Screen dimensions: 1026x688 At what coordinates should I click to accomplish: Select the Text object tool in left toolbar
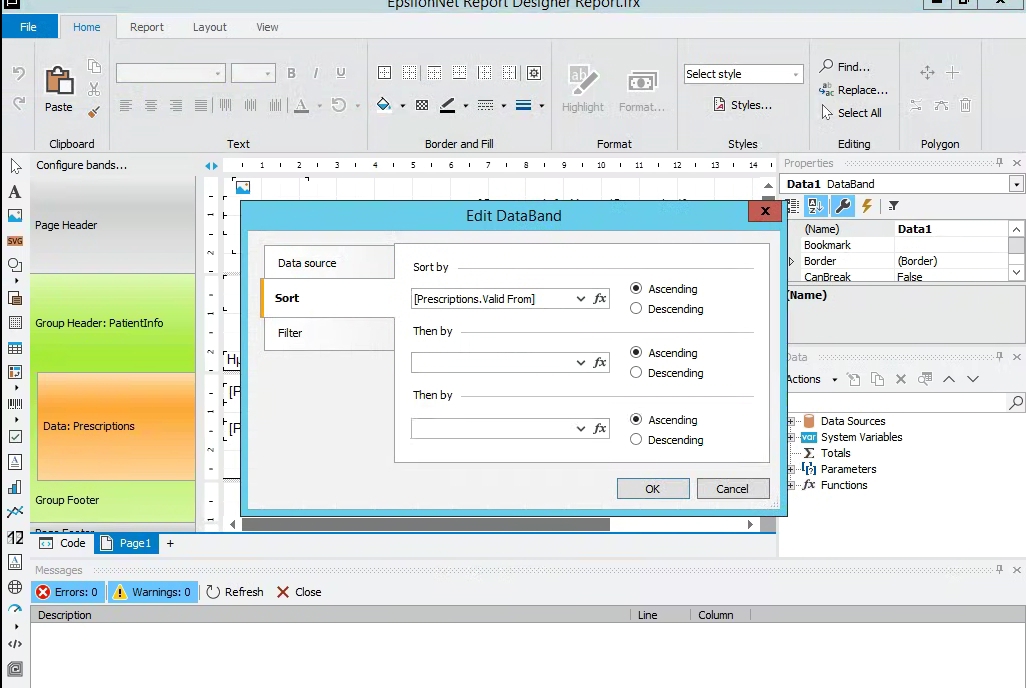point(15,191)
